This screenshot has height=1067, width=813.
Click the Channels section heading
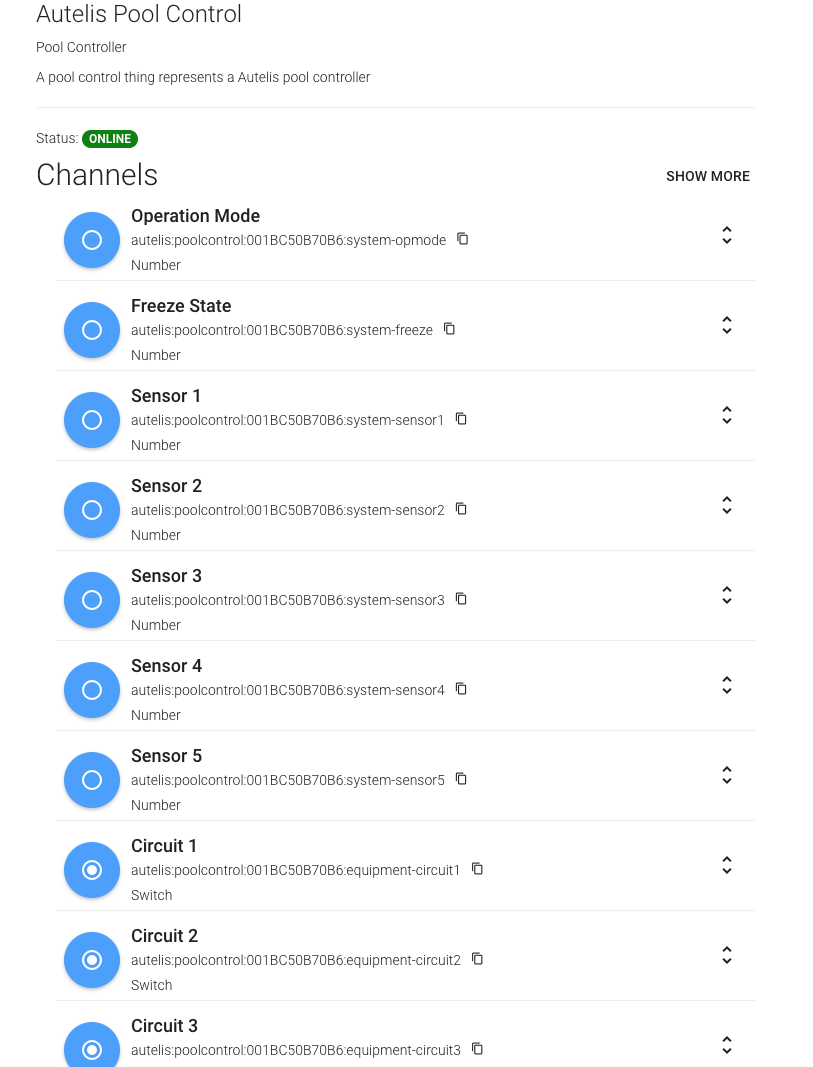[x=97, y=175]
